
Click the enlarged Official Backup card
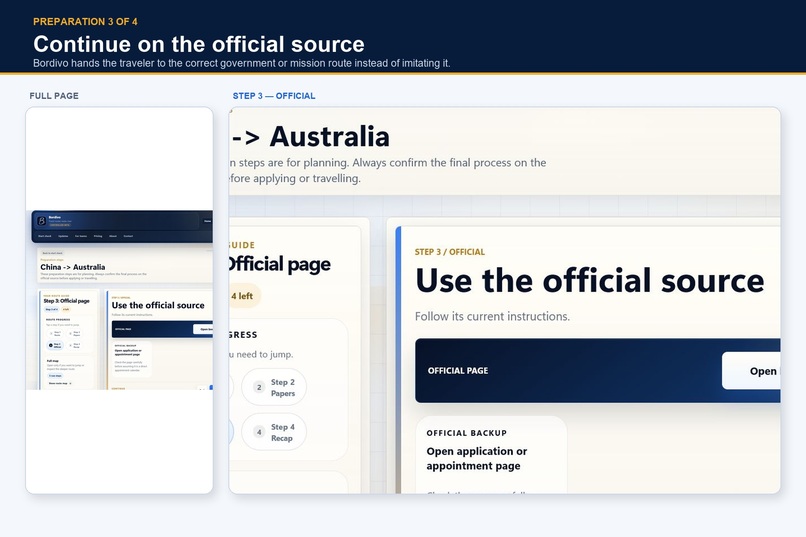491,455
